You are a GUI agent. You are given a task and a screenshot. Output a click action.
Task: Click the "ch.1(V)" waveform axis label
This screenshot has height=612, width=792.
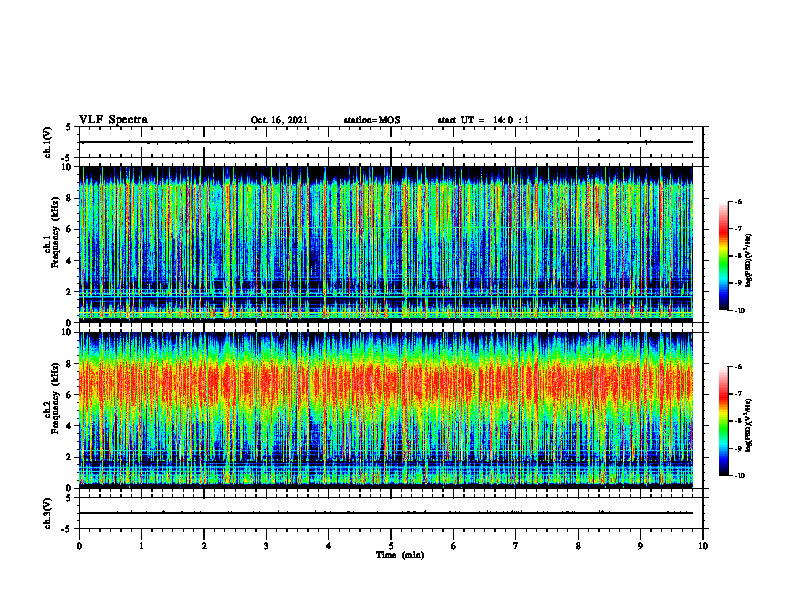47,142
